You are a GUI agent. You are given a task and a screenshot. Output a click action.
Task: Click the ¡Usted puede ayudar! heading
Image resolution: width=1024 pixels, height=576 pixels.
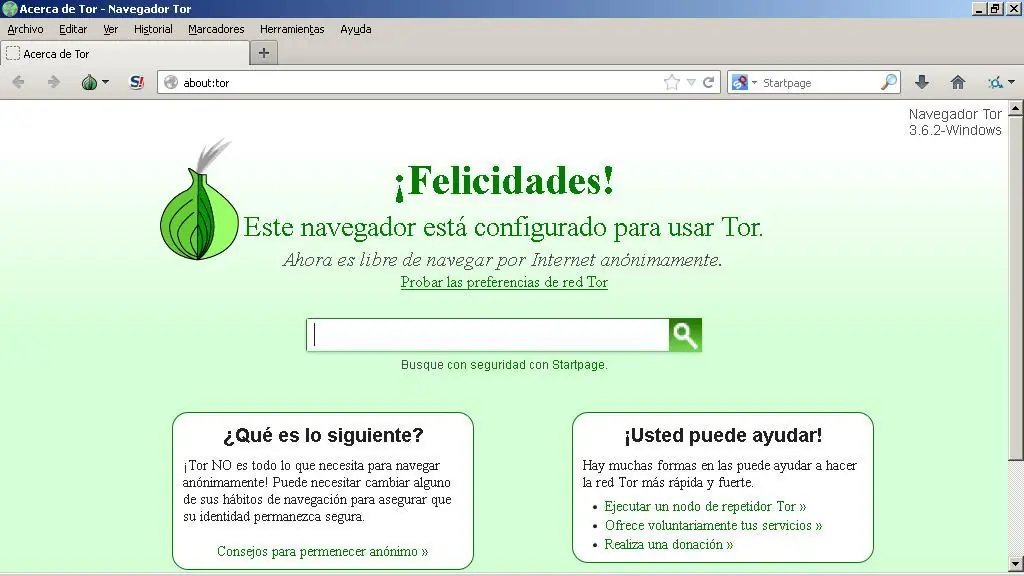pyautogui.click(x=723, y=435)
